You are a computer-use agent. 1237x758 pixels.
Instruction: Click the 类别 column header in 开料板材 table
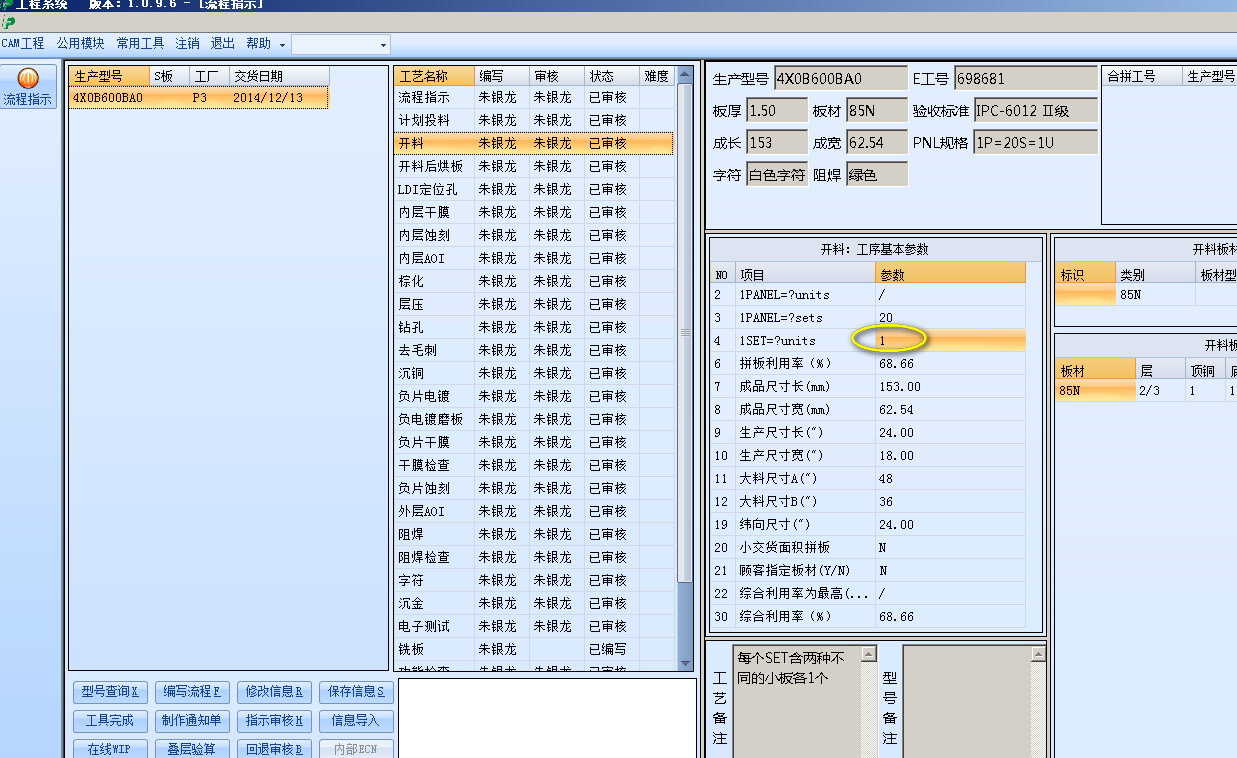[1155, 274]
